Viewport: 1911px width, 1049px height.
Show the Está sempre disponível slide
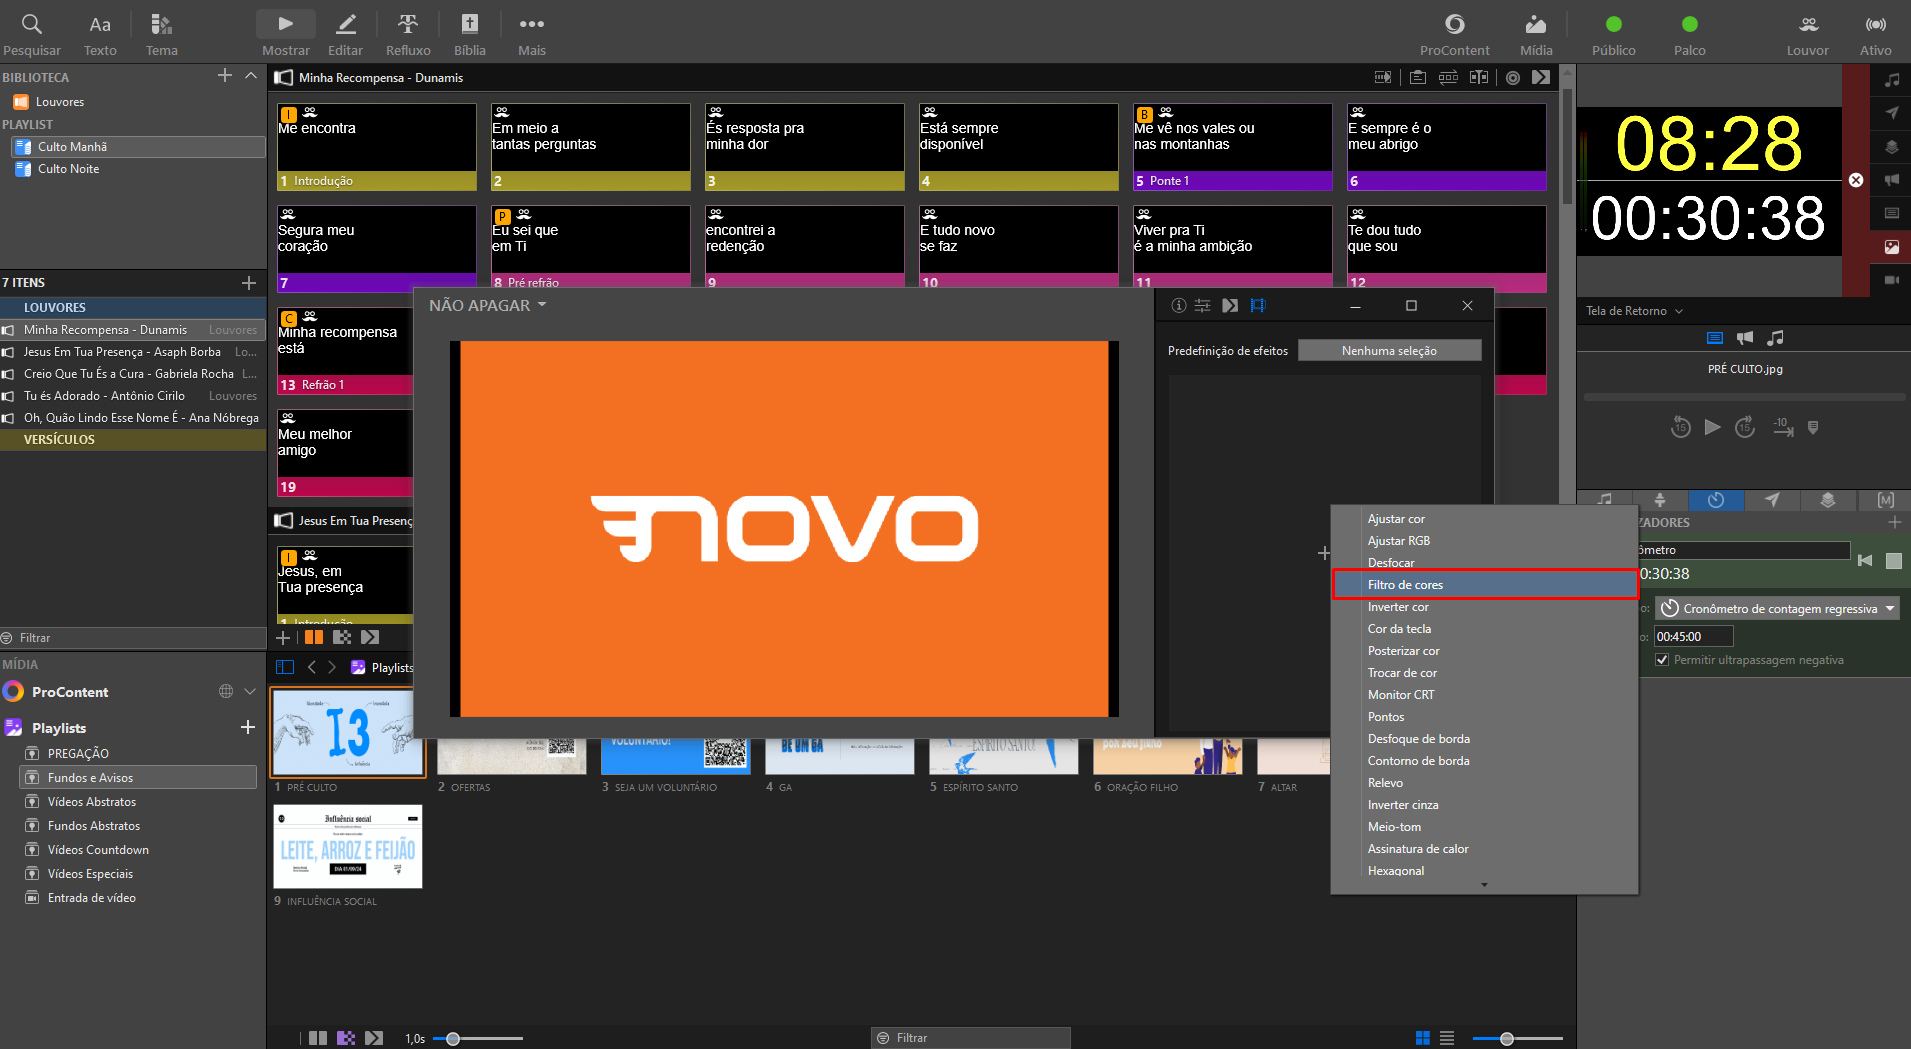point(1019,147)
